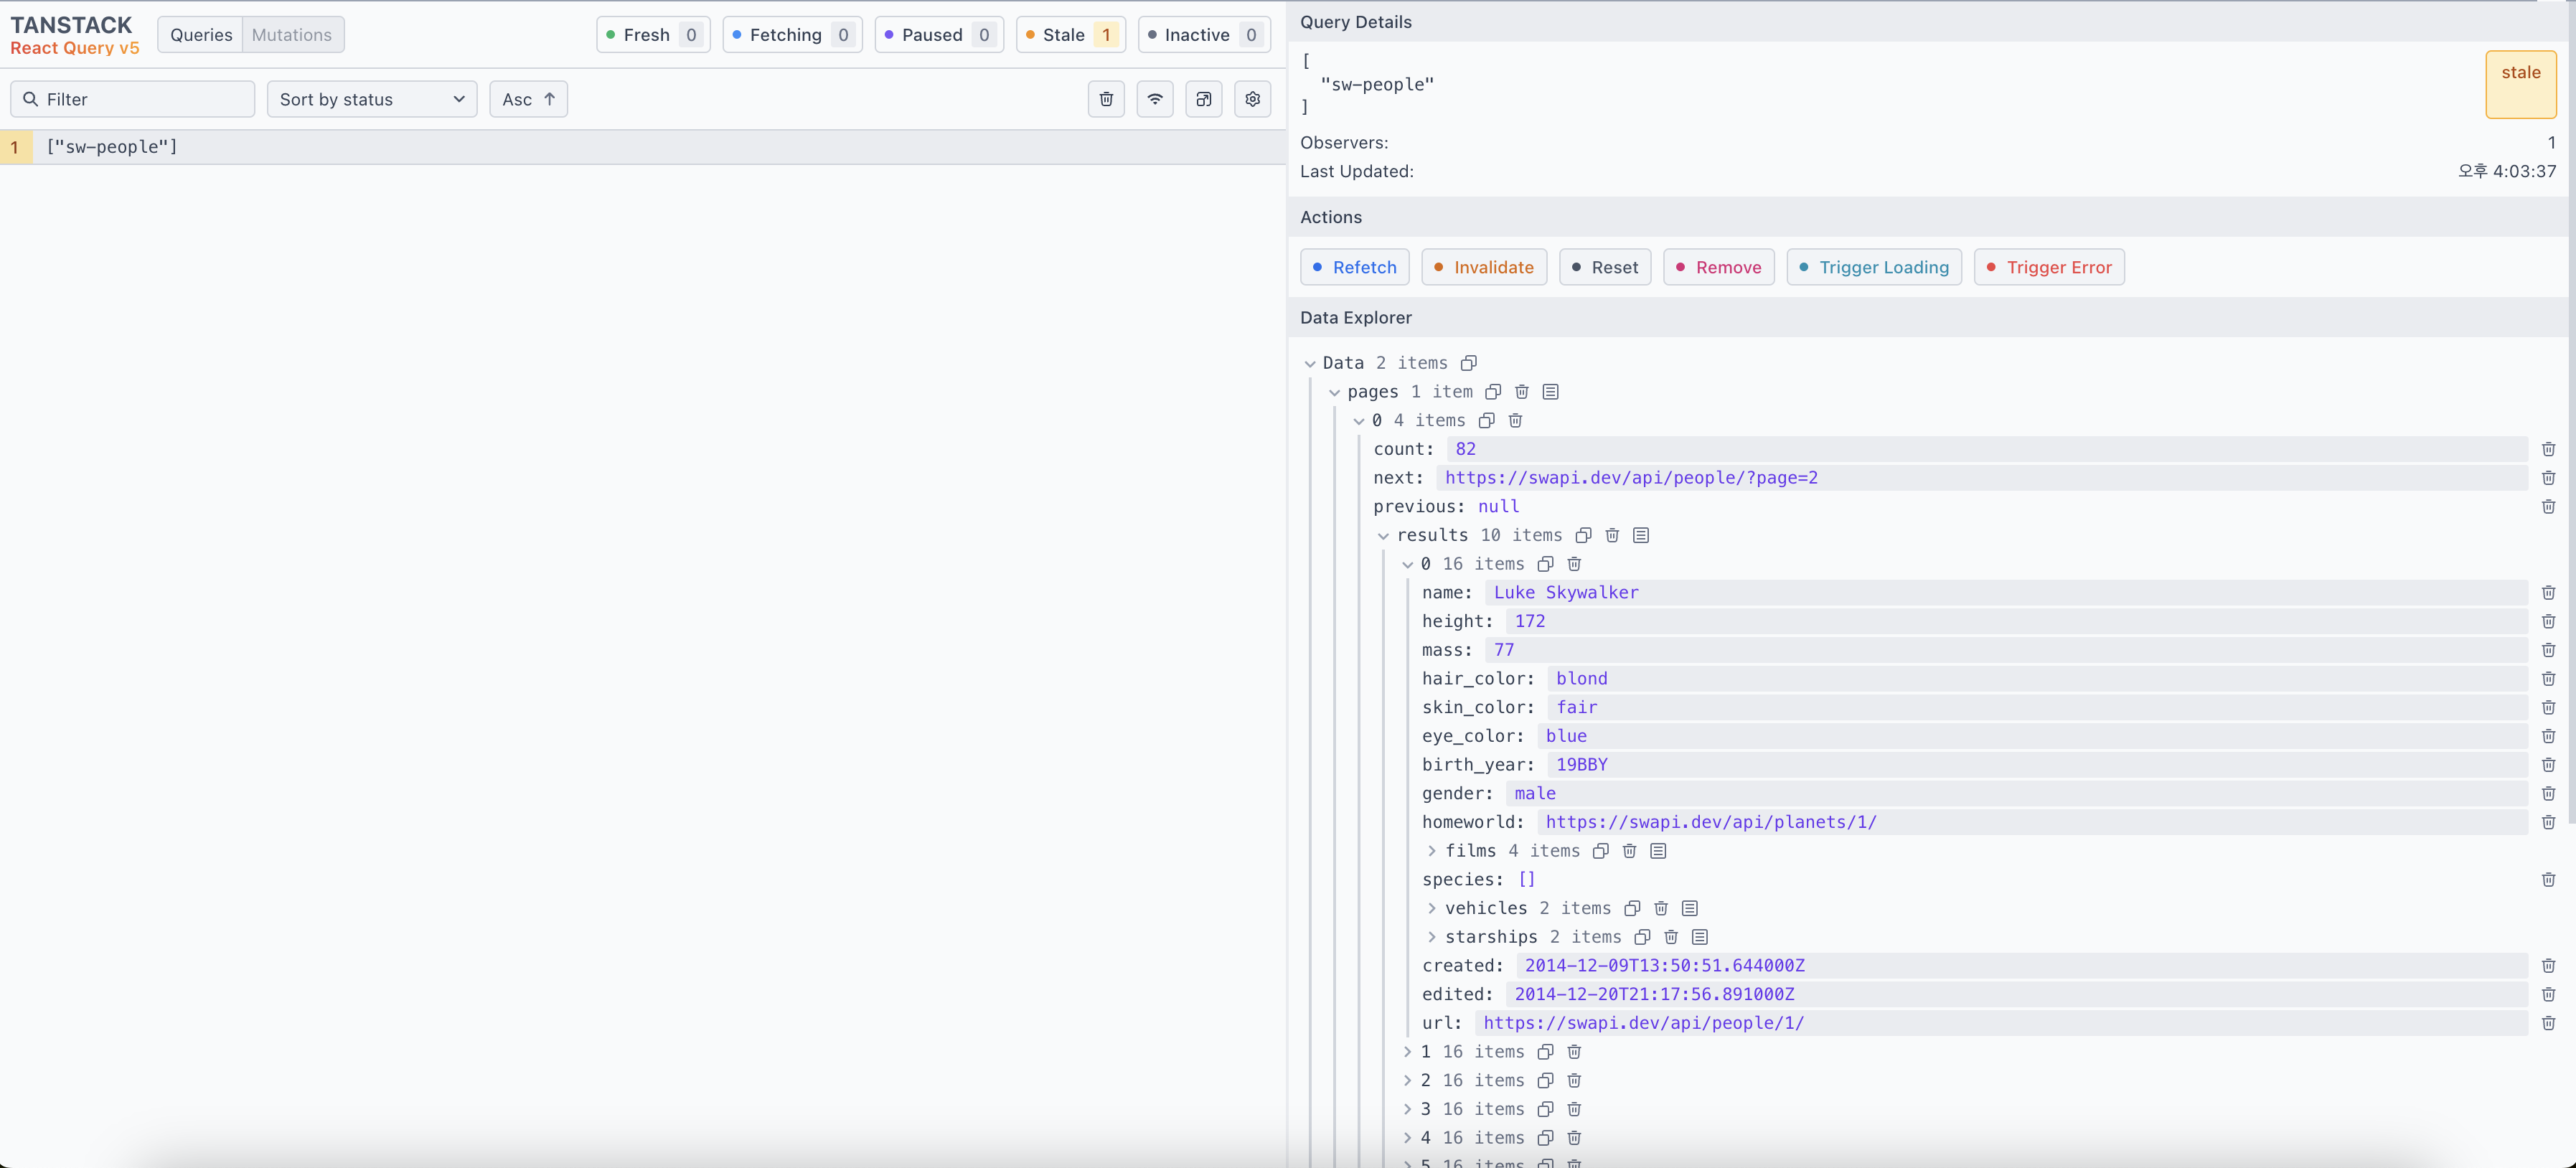
Task: Open devtools in picture-in-picture mode
Action: (x=1204, y=99)
